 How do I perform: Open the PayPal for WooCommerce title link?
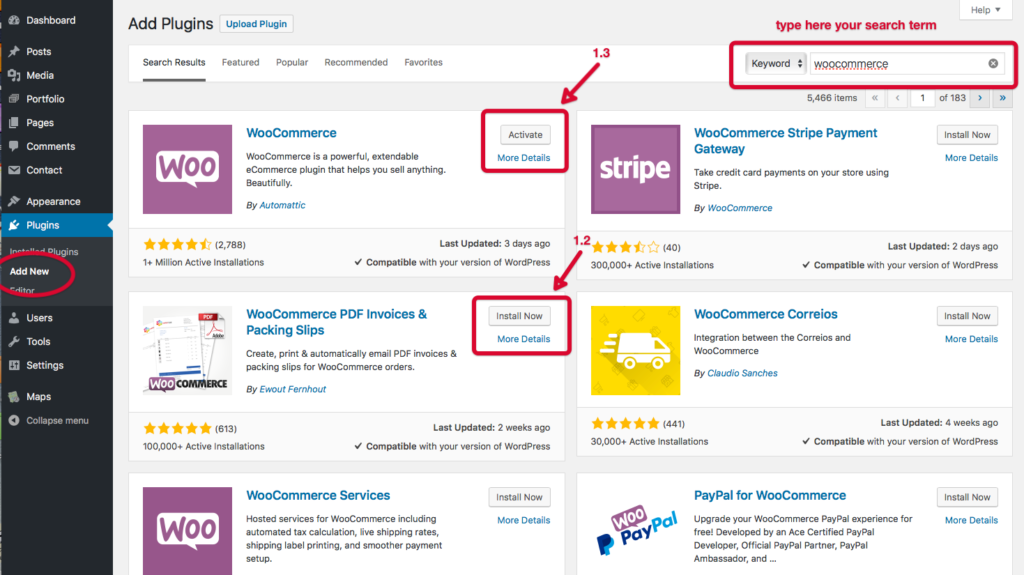[x=770, y=495]
